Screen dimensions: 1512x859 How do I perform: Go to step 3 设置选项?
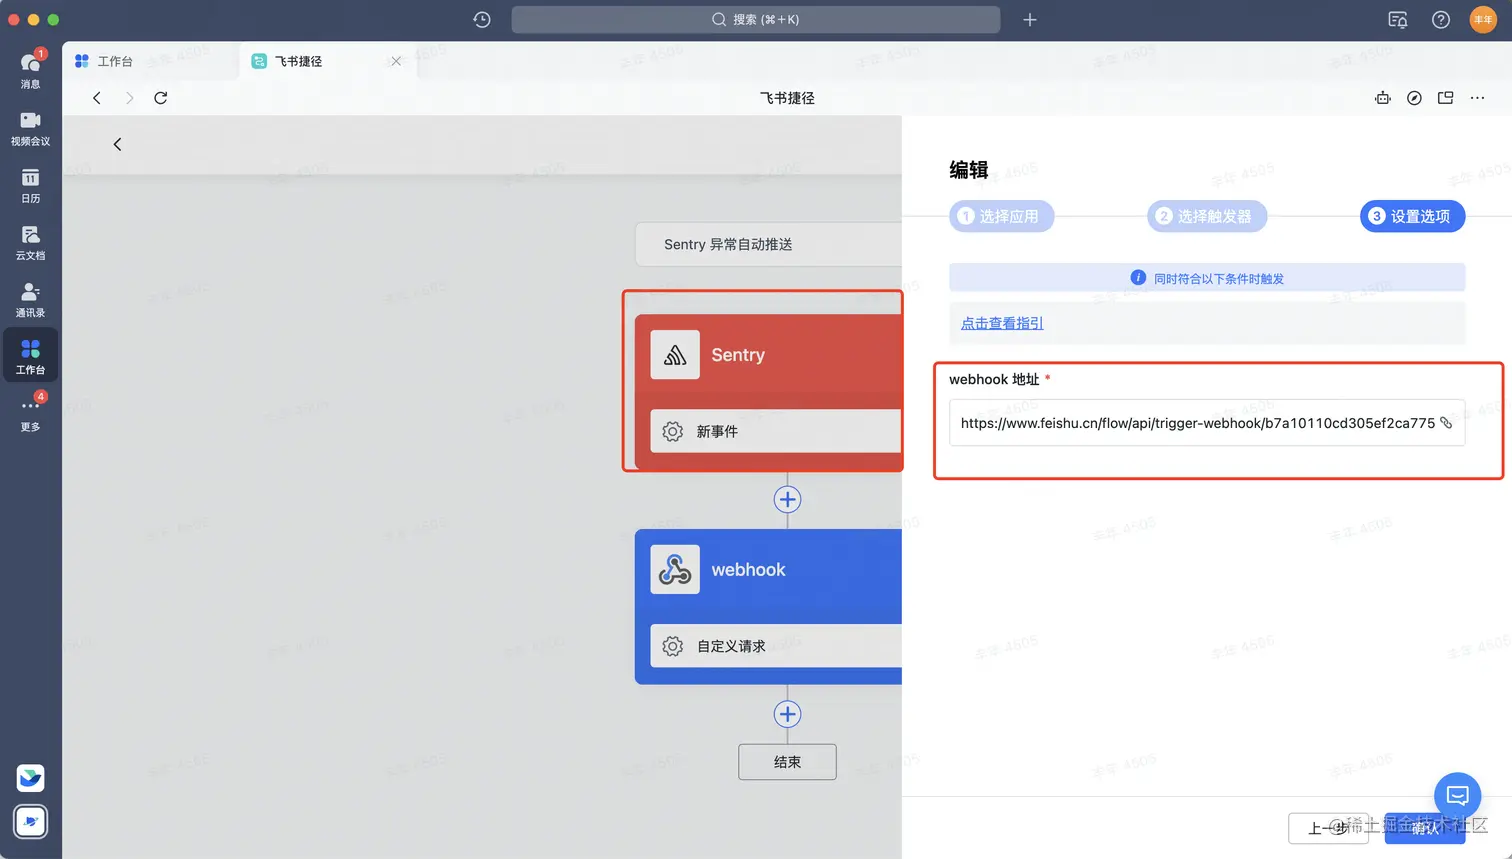(1412, 216)
